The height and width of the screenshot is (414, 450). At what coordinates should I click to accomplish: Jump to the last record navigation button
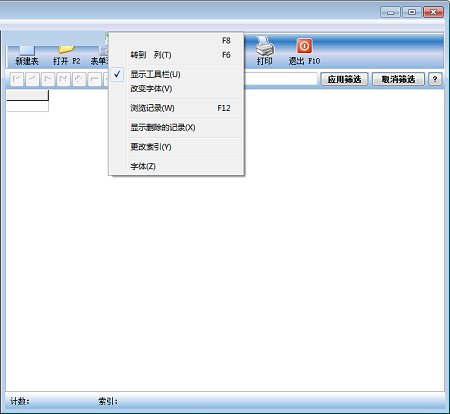coord(63,79)
